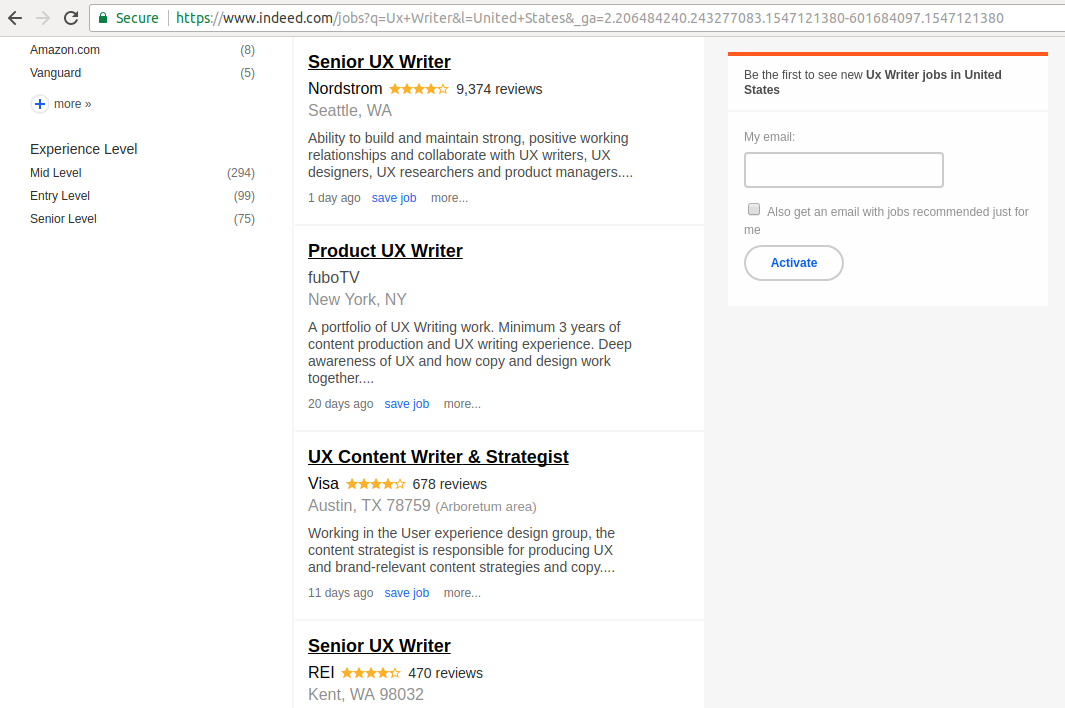Click the fuboTV company name

[x=333, y=277]
